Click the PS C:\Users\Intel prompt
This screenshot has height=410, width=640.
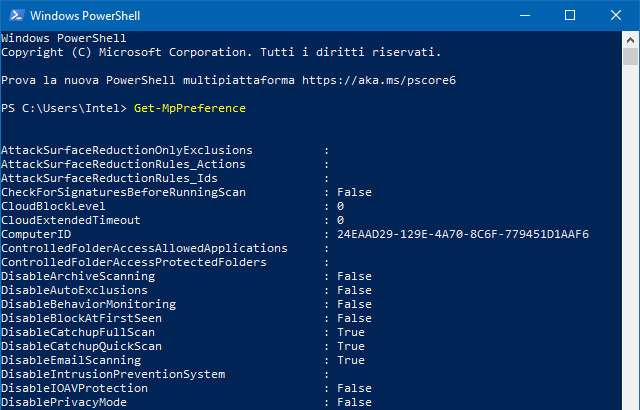click(x=64, y=108)
